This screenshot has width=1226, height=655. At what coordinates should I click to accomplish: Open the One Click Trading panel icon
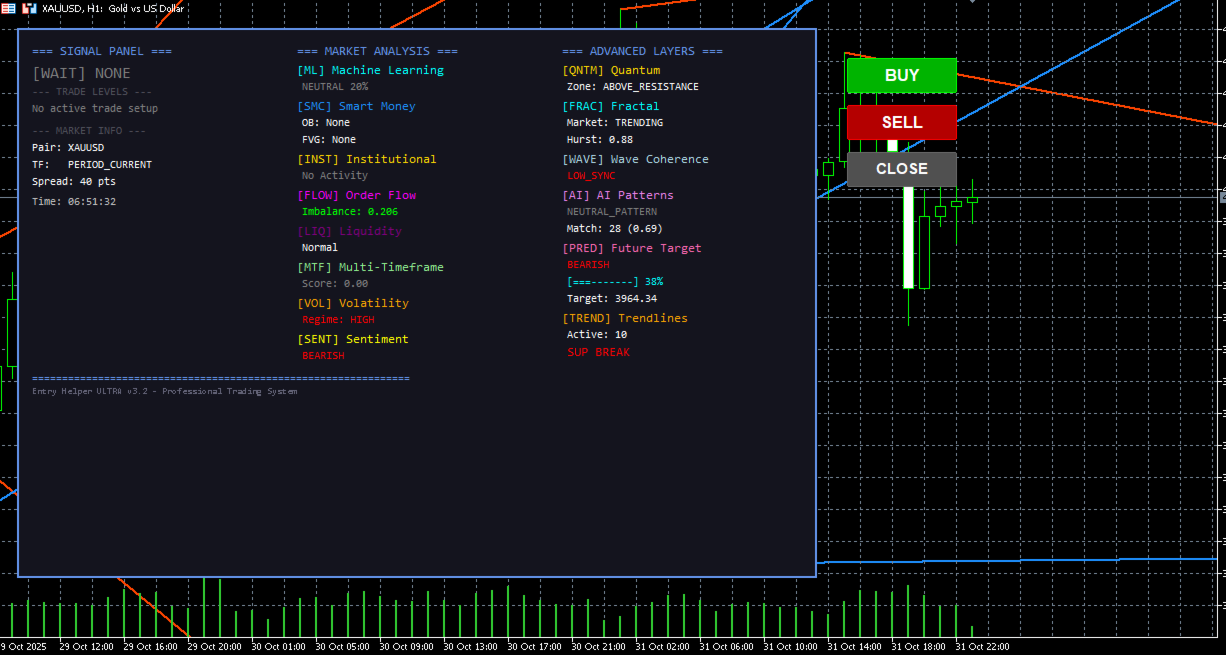pos(29,7)
